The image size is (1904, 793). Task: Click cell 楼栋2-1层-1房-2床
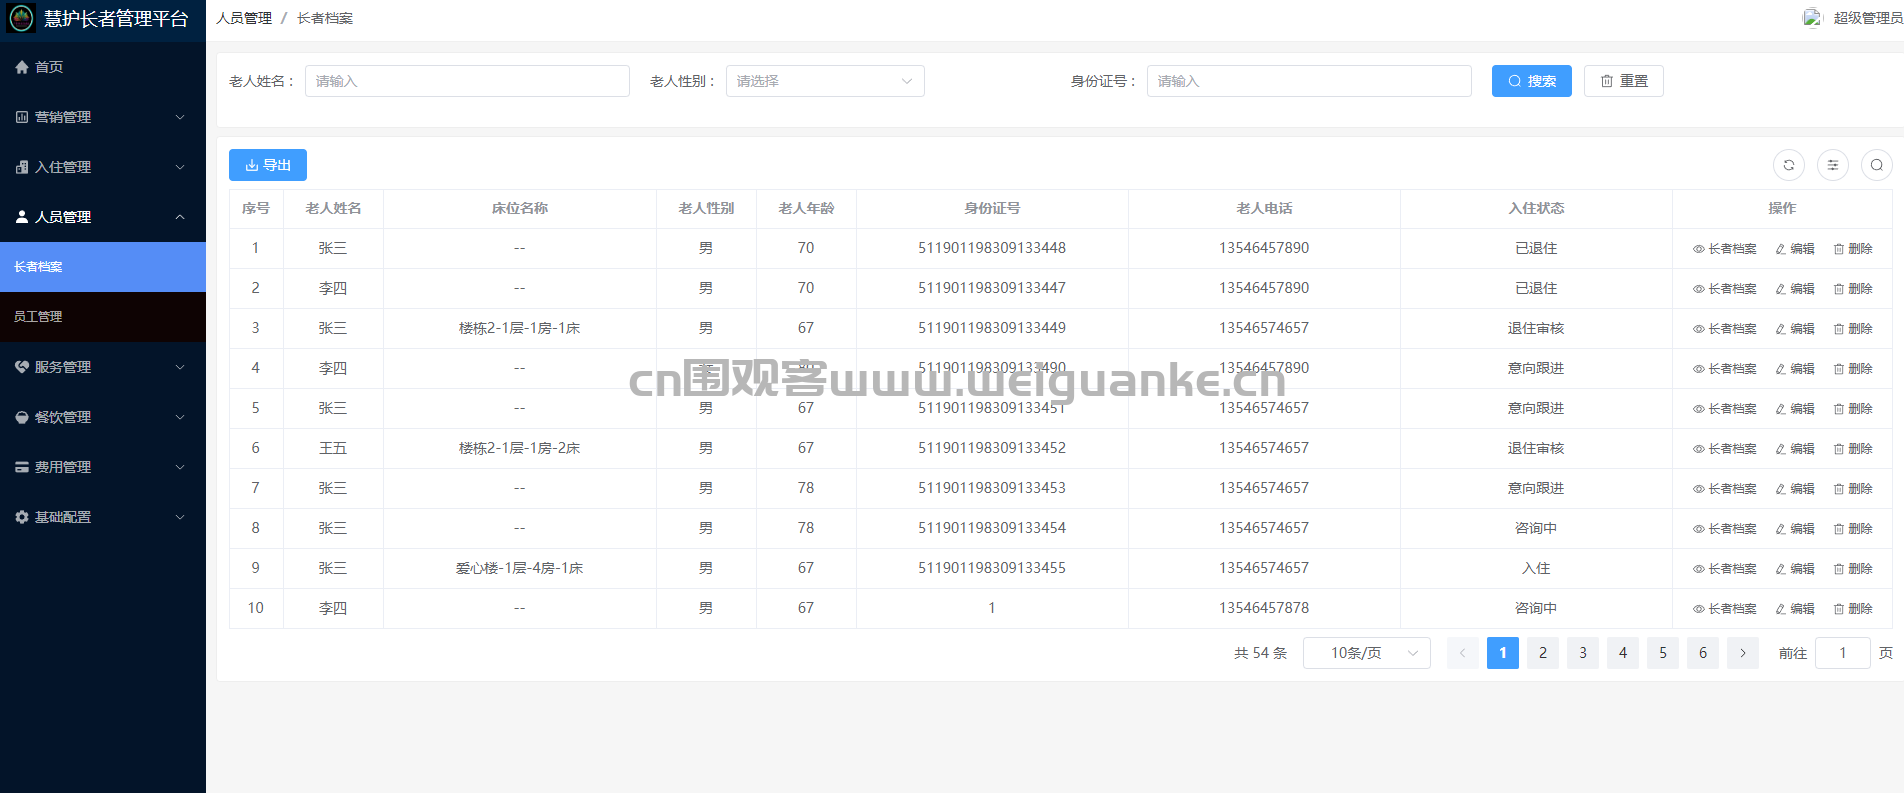click(520, 448)
